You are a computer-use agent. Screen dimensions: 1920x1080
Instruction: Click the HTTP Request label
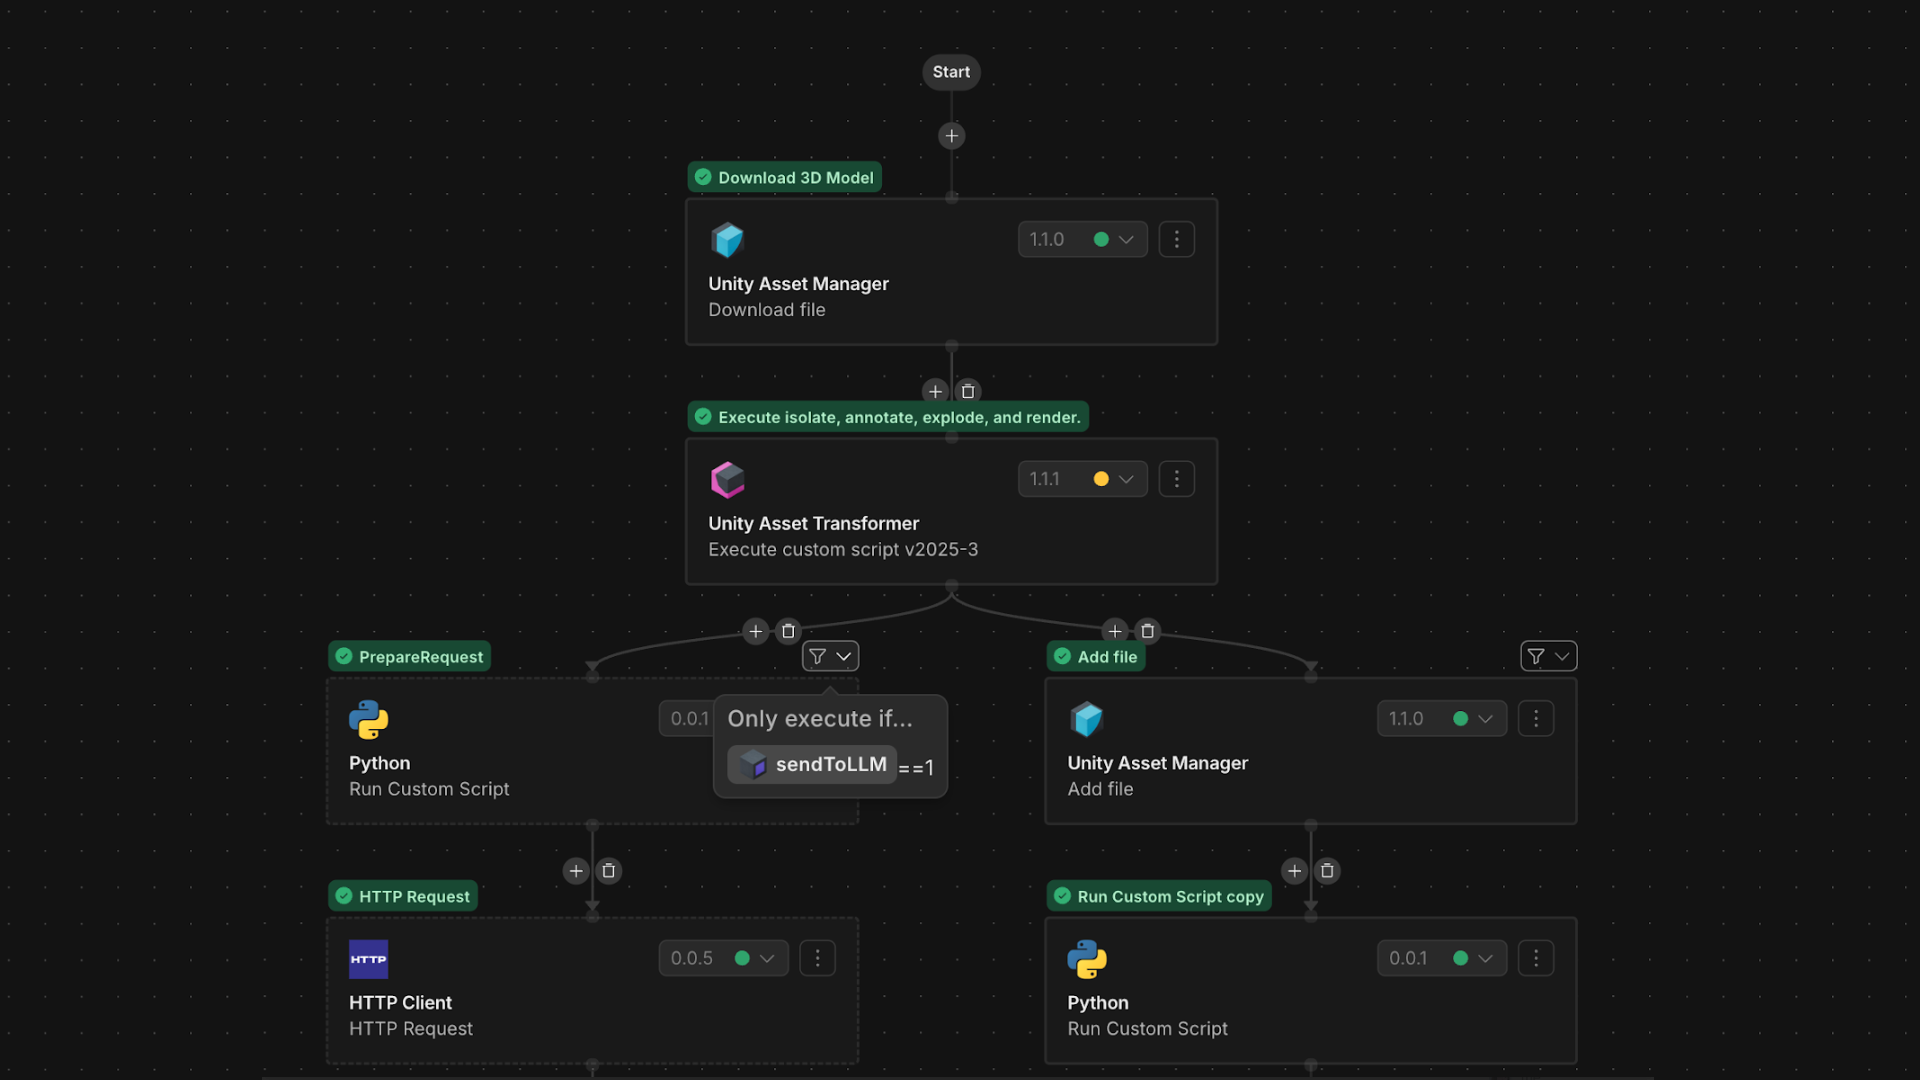(403, 896)
